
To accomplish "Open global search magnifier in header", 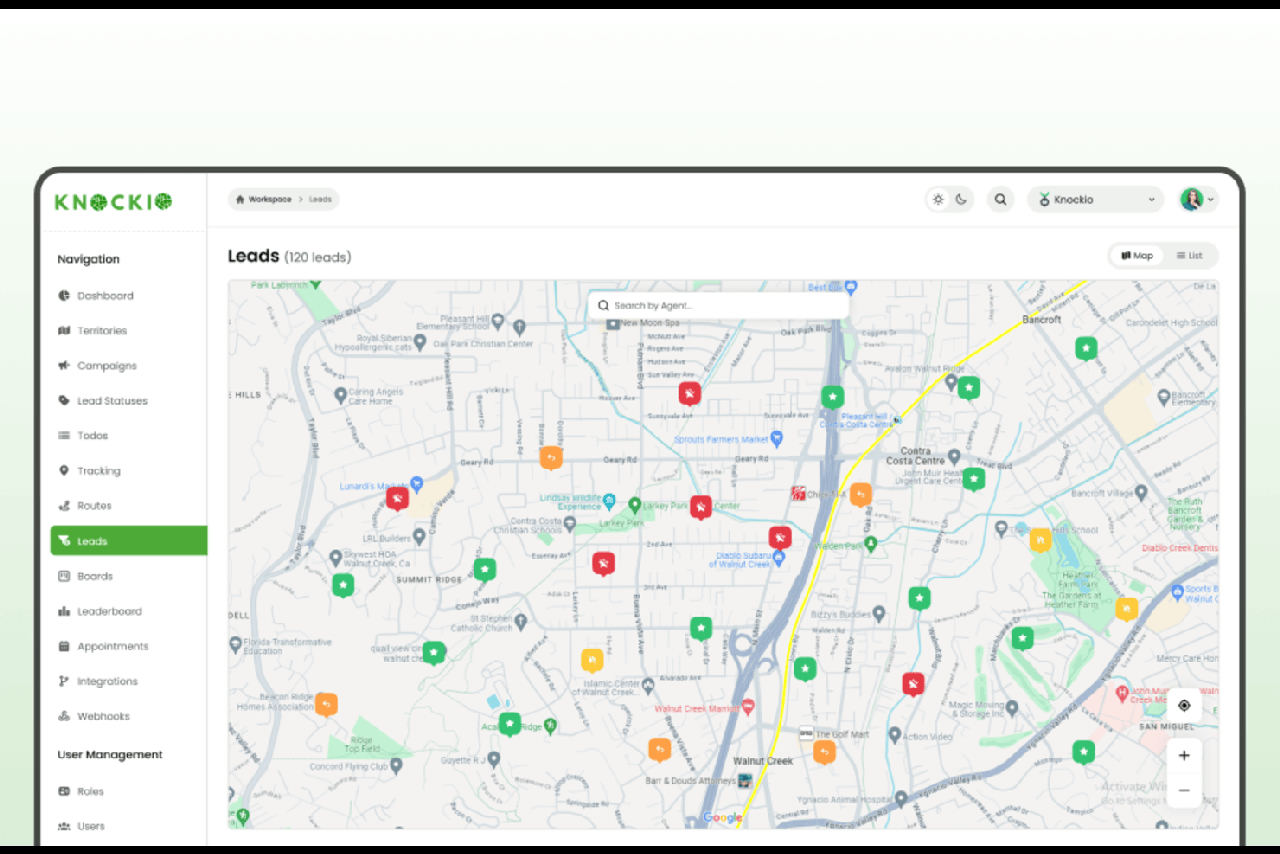I will (x=1000, y=199).
